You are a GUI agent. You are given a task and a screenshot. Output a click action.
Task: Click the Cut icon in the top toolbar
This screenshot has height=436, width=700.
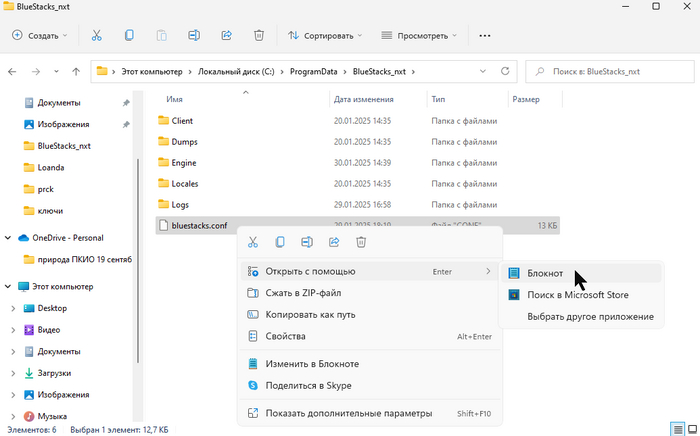96,36
